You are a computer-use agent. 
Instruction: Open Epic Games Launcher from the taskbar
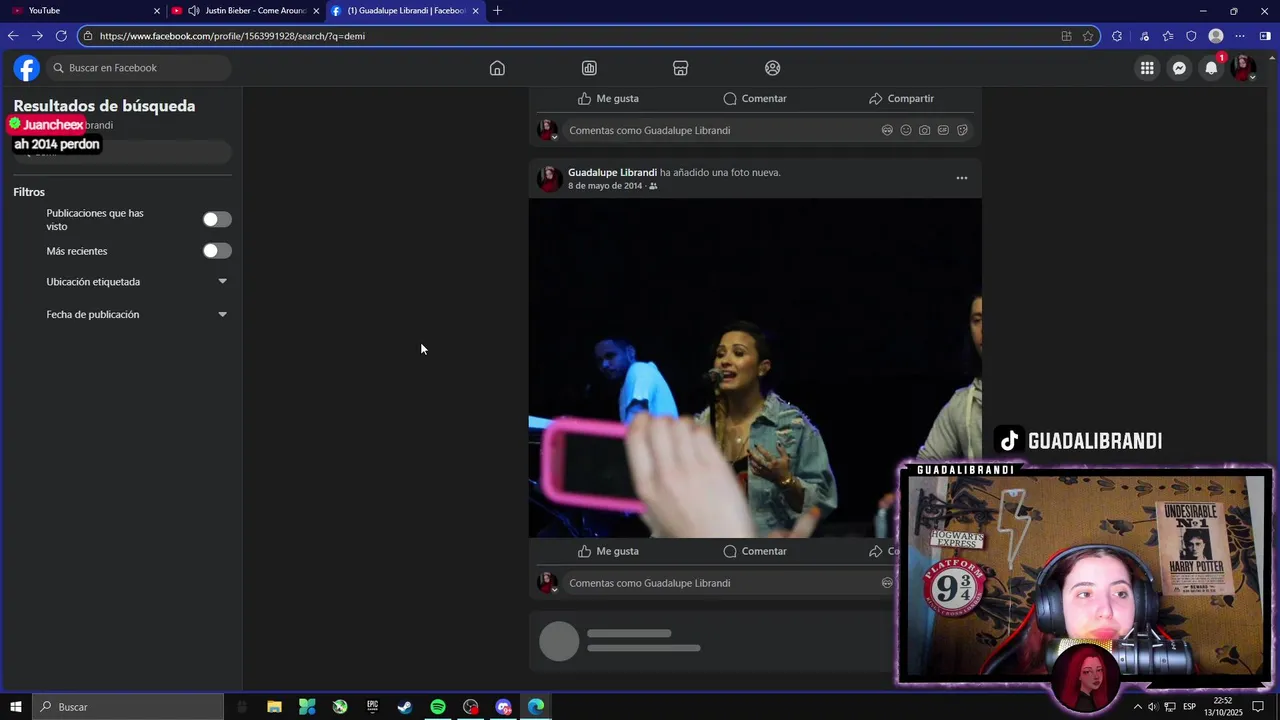coord(372,707)
